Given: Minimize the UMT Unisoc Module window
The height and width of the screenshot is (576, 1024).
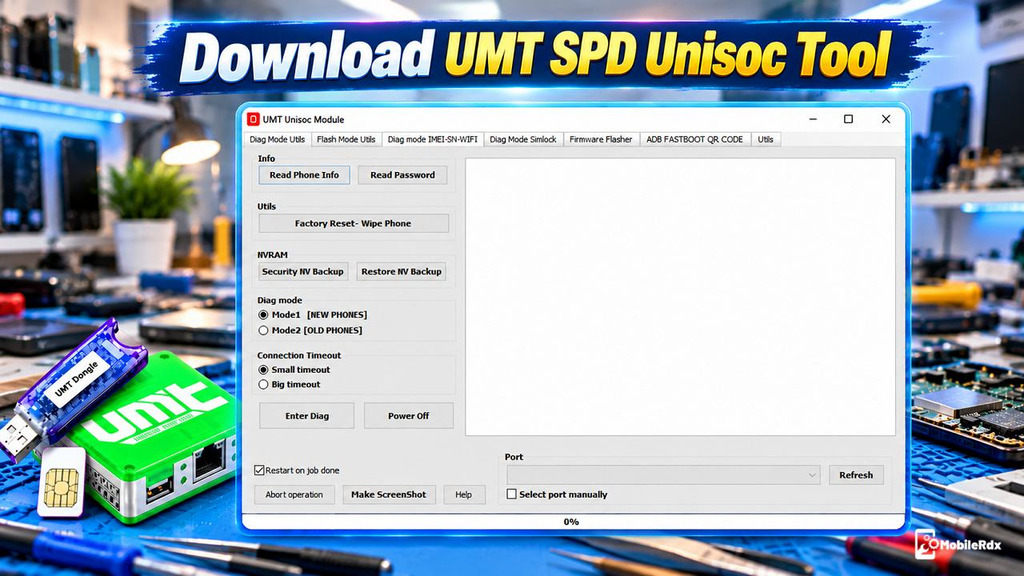Looking at the screenshot, I should (813, 120).
